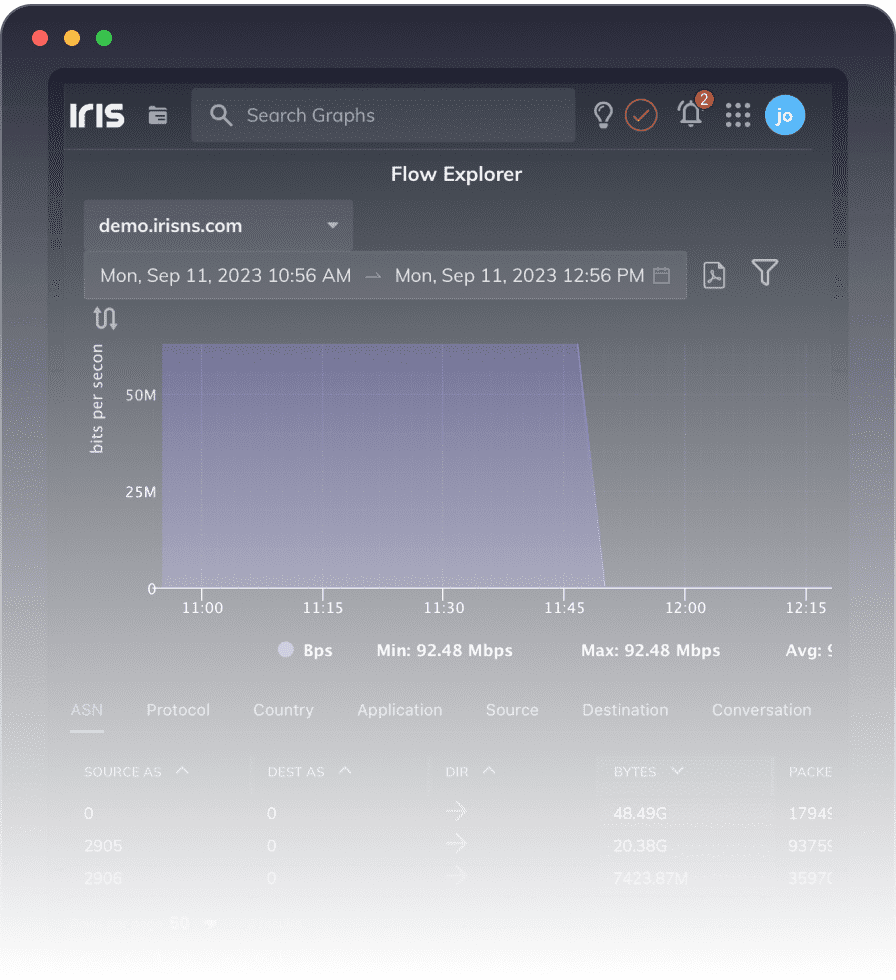
Task: Open the filter funnel icon
Action: tap(765, 273)
